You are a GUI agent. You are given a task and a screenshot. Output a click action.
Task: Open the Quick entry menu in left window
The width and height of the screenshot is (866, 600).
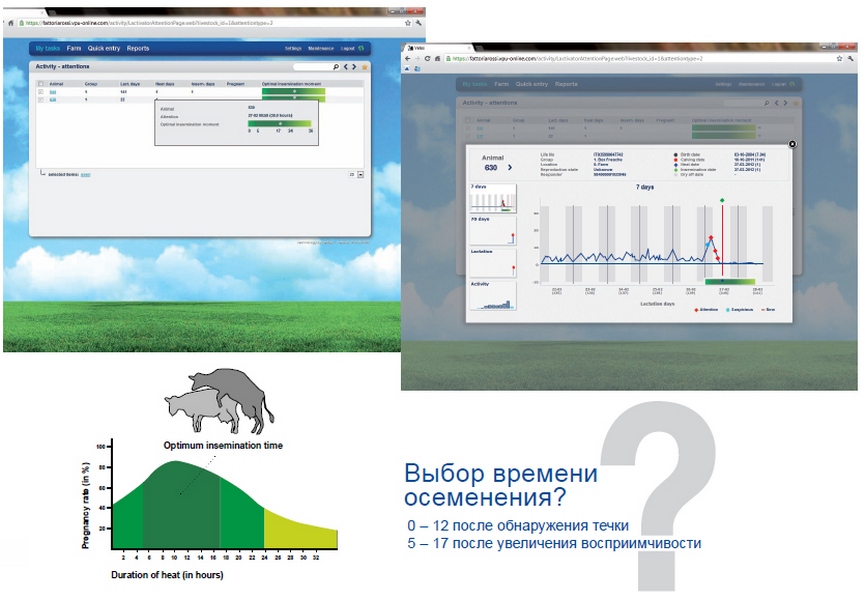[x=104, y=48]
